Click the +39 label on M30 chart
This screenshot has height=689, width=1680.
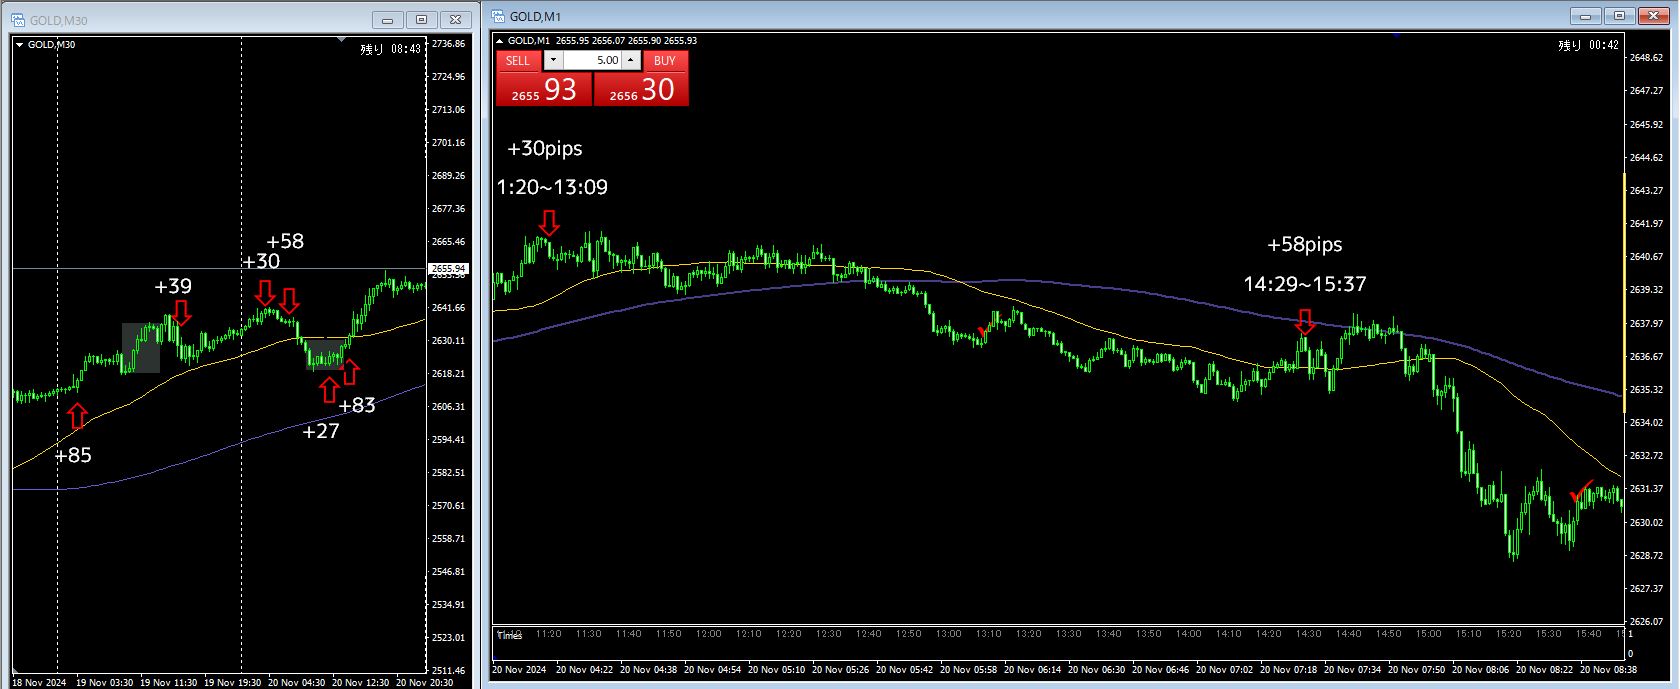(173, 287)
